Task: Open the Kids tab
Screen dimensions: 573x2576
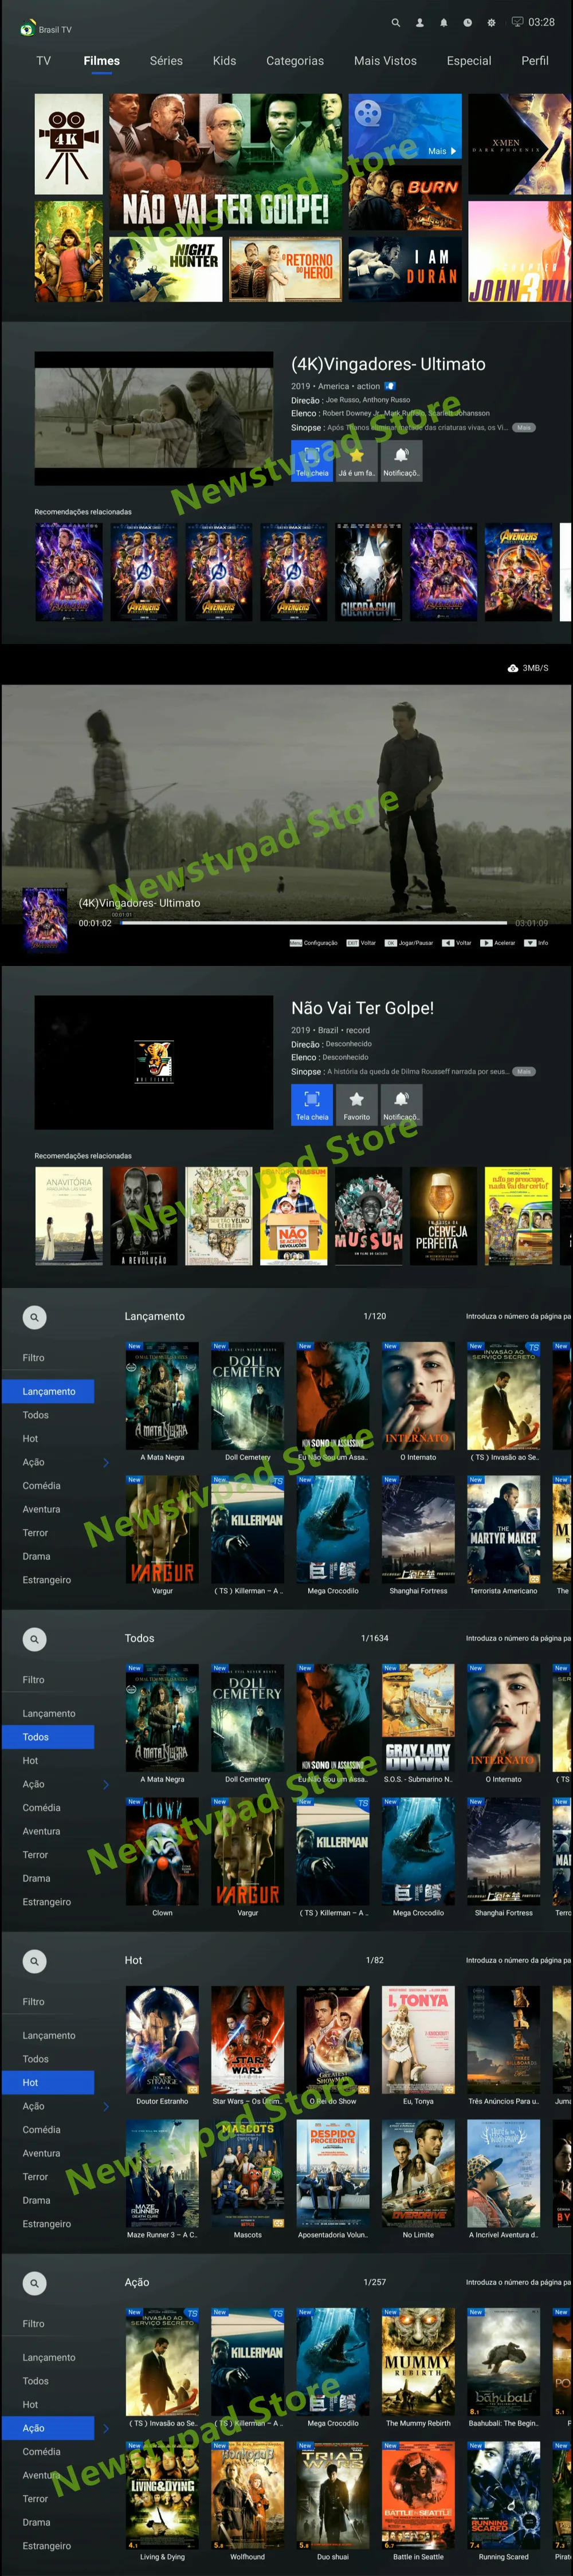Action: 224,61
